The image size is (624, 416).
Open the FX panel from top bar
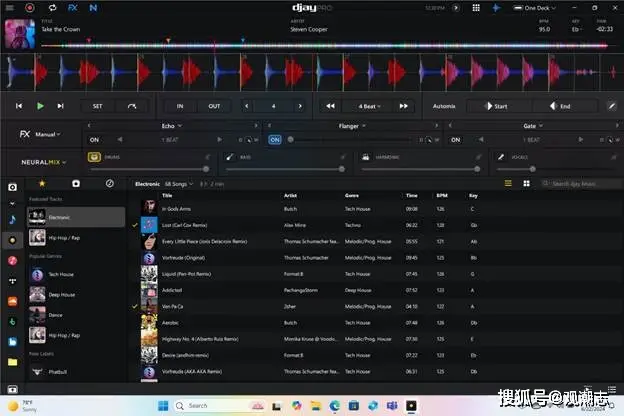[72, 8]
